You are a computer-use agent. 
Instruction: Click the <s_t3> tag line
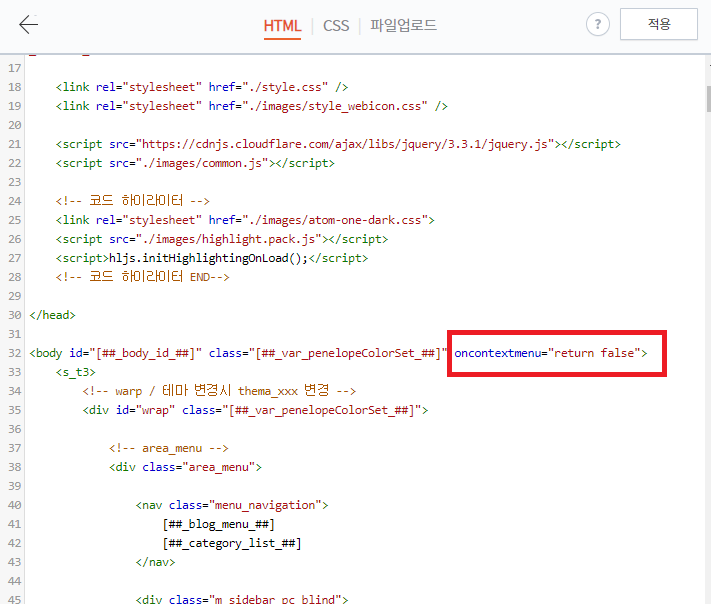(75, 372)
